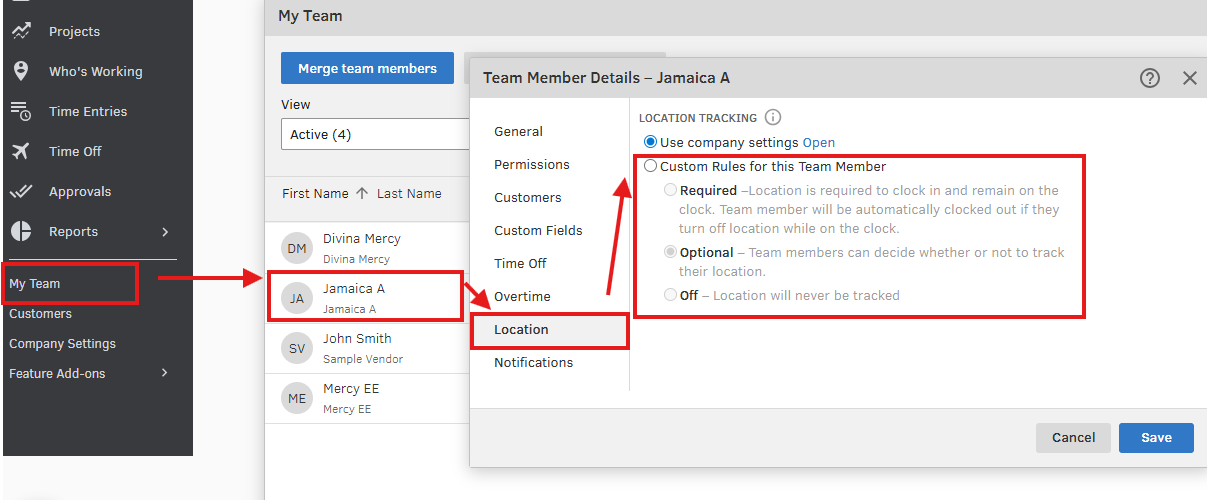Select the Use company settings radio button
Viewport: 1207px width, 500px height.
(x=651, y=142)
